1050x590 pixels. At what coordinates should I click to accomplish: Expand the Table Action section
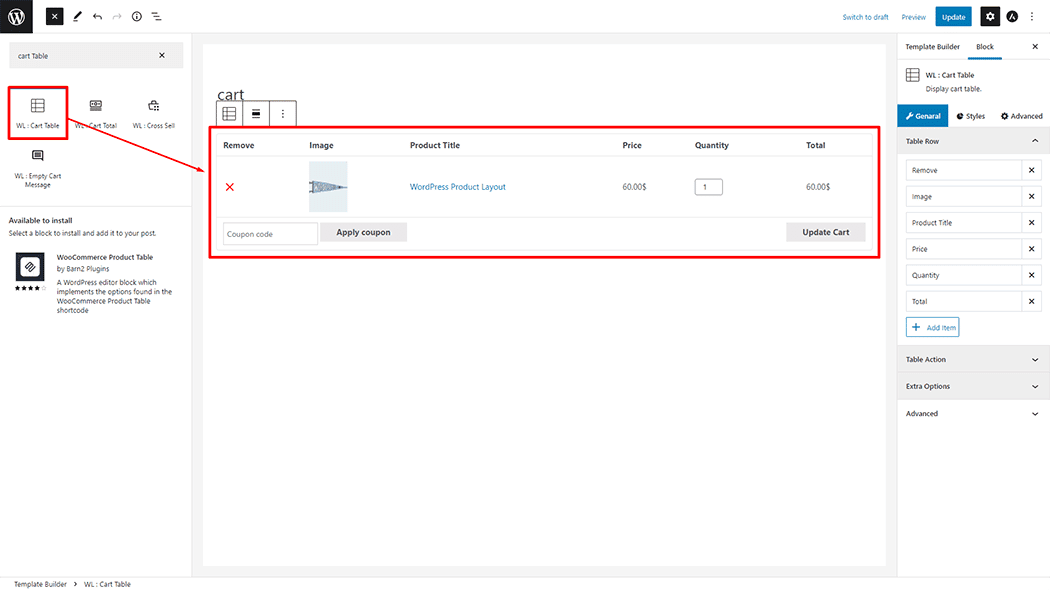tap(973, 359)
